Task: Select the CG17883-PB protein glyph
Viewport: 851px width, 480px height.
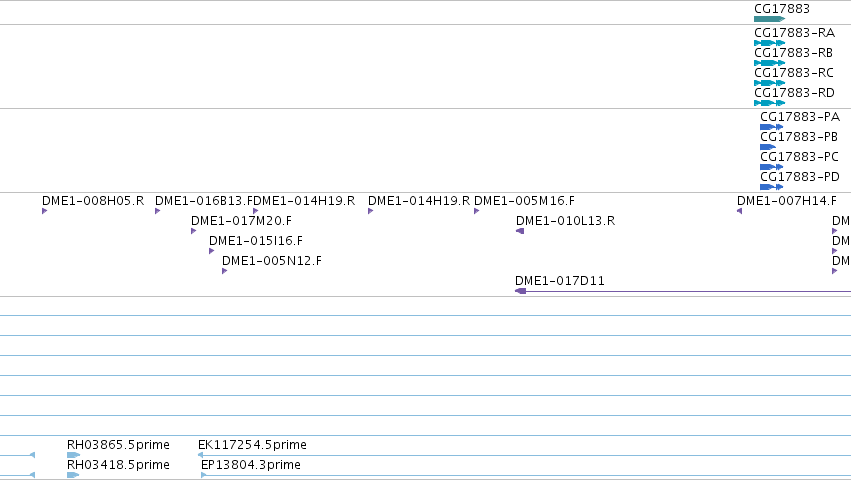Action: 767,147
